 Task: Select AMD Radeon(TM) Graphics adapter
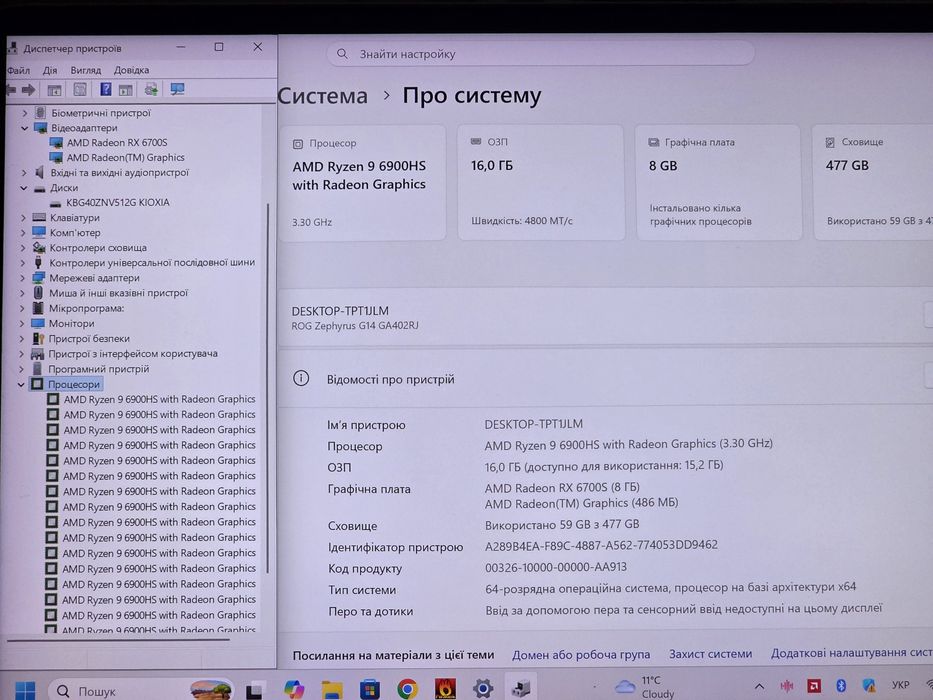click(x=126, y=157)
